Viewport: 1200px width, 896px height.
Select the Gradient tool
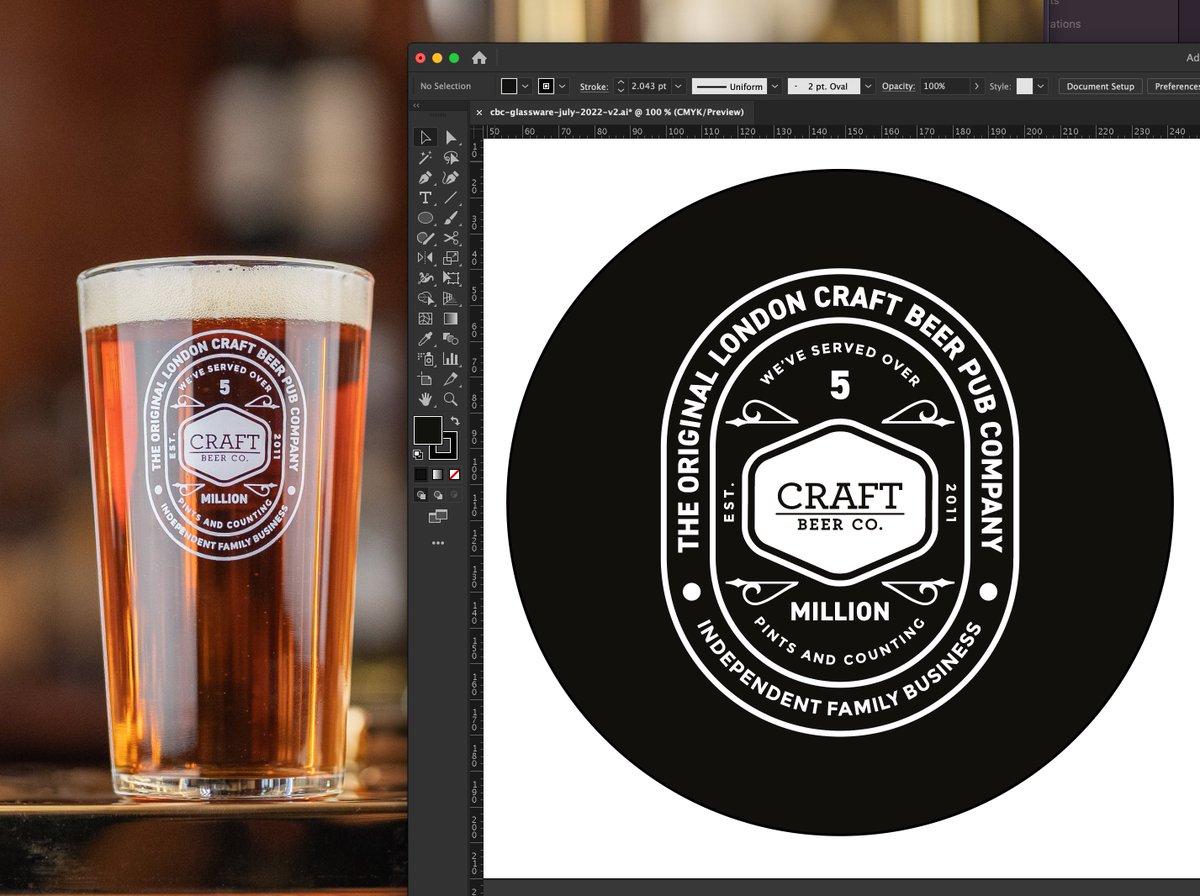pyautogui.click(x=451, y=318)
